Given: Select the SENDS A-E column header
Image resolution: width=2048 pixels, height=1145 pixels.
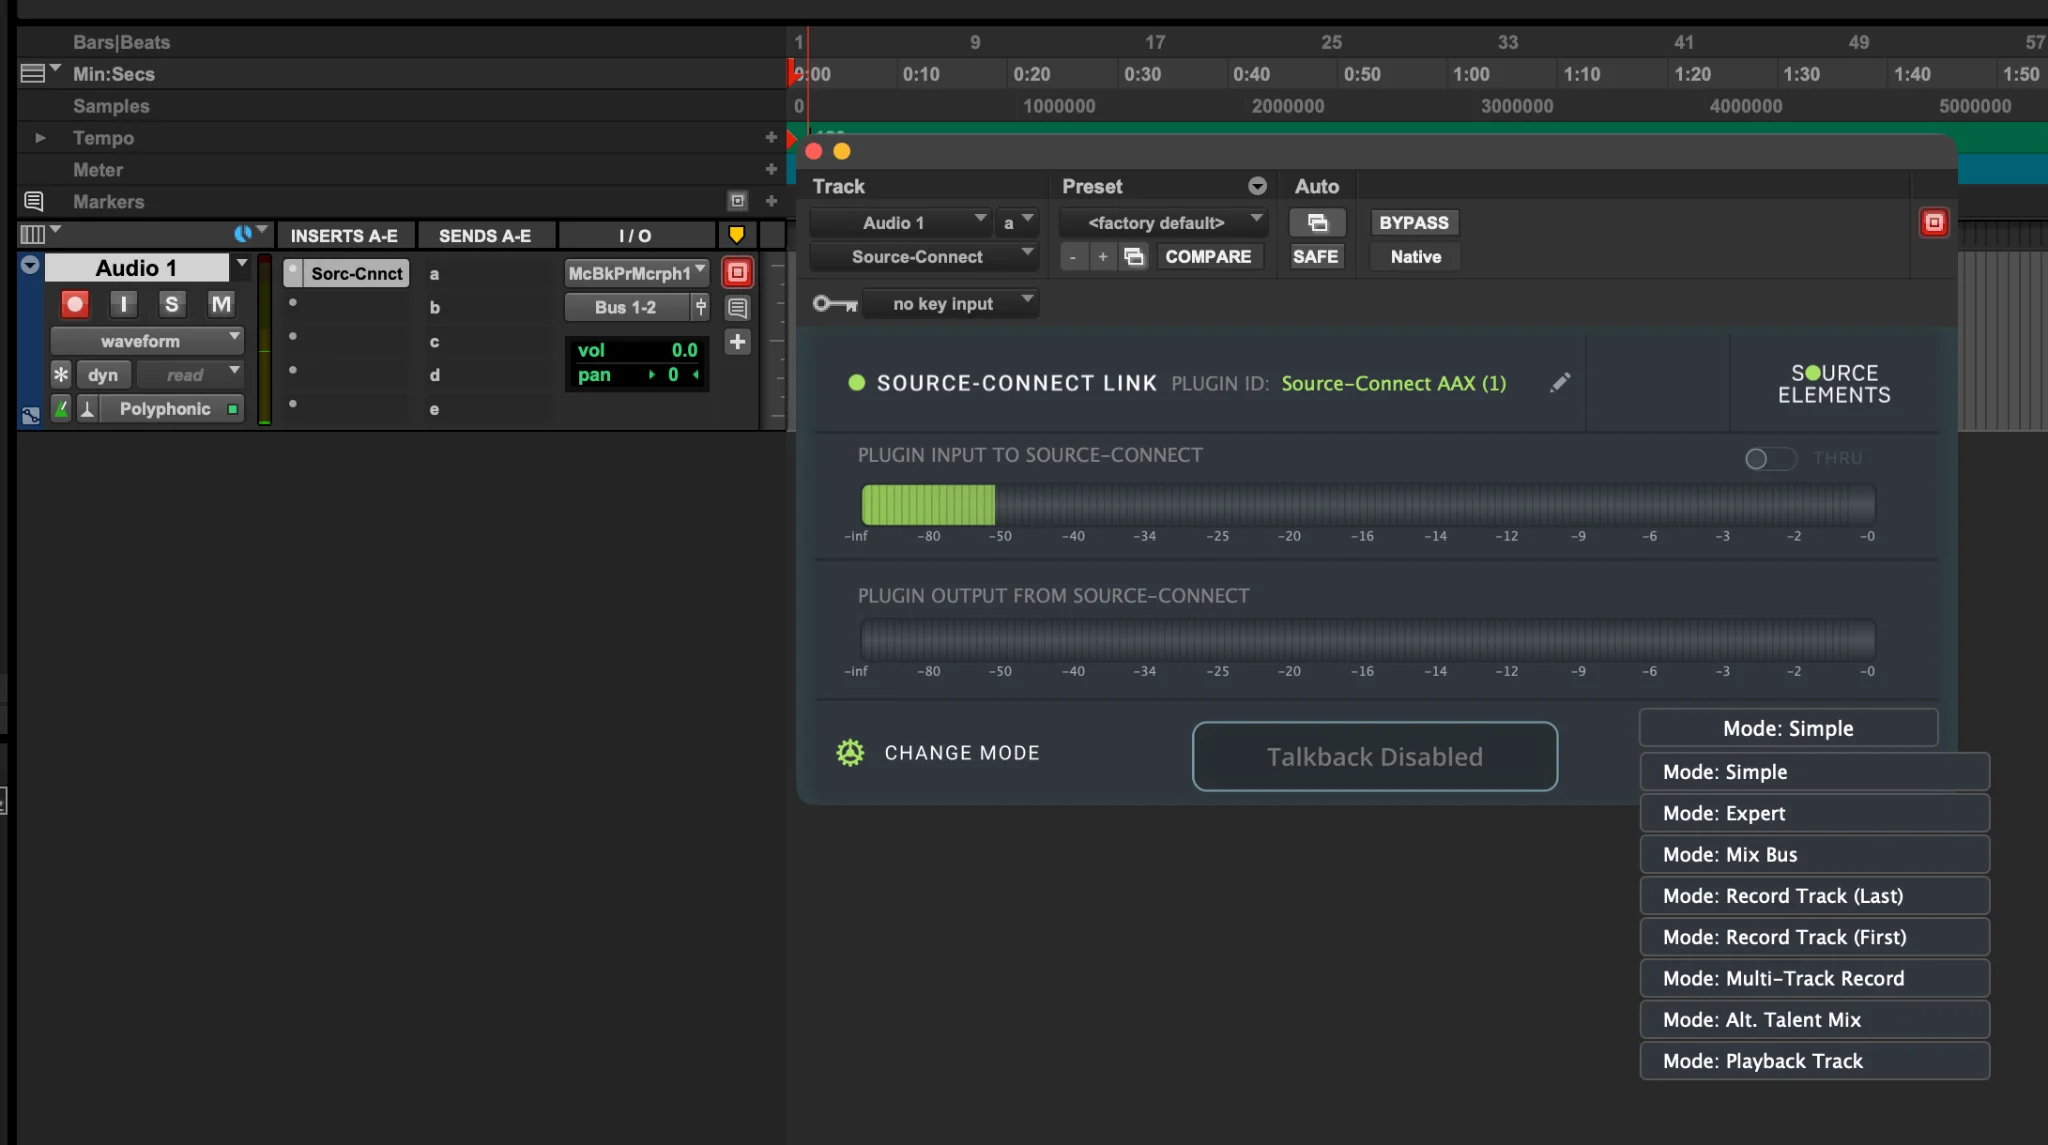Looking at the screenshot, I should (485, 236).
